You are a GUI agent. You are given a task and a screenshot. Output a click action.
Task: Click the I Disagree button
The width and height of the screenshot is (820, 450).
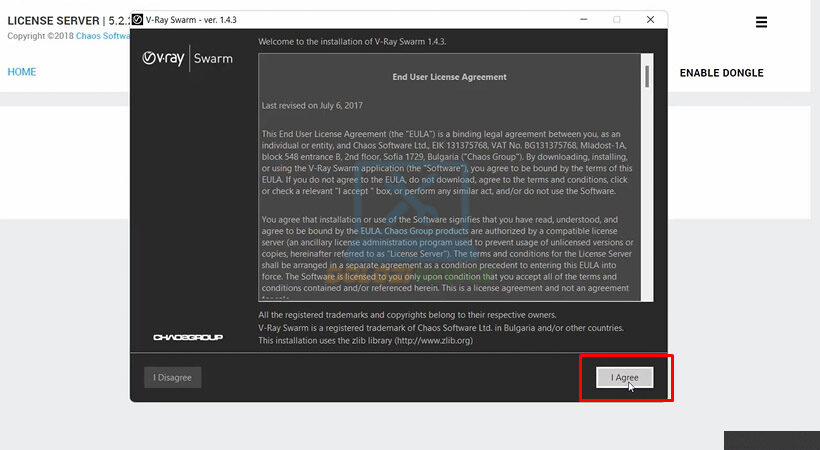pos(173,377)
